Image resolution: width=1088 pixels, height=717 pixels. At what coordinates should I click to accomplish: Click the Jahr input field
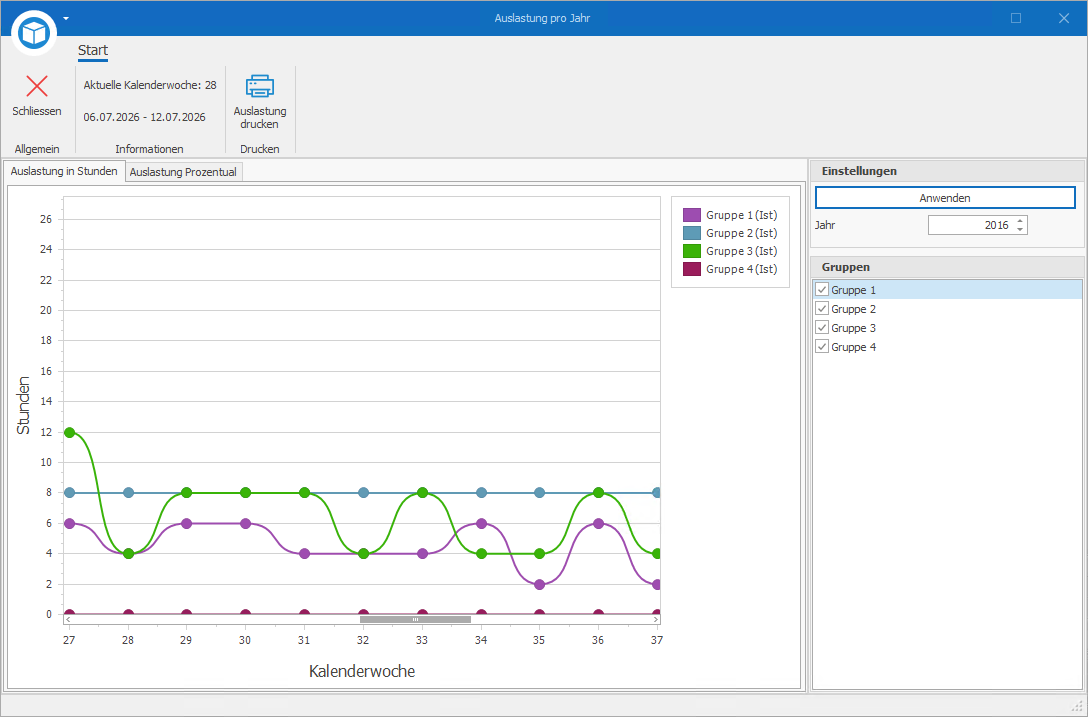pyautogui.click(x=970, y=225)
